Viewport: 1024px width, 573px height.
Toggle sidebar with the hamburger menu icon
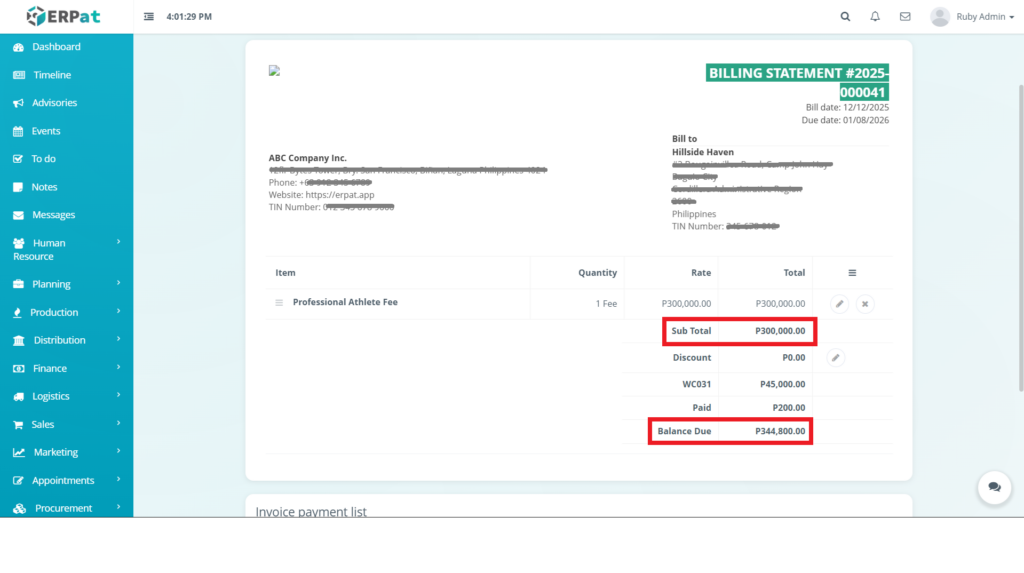click(x=149, y=17)
